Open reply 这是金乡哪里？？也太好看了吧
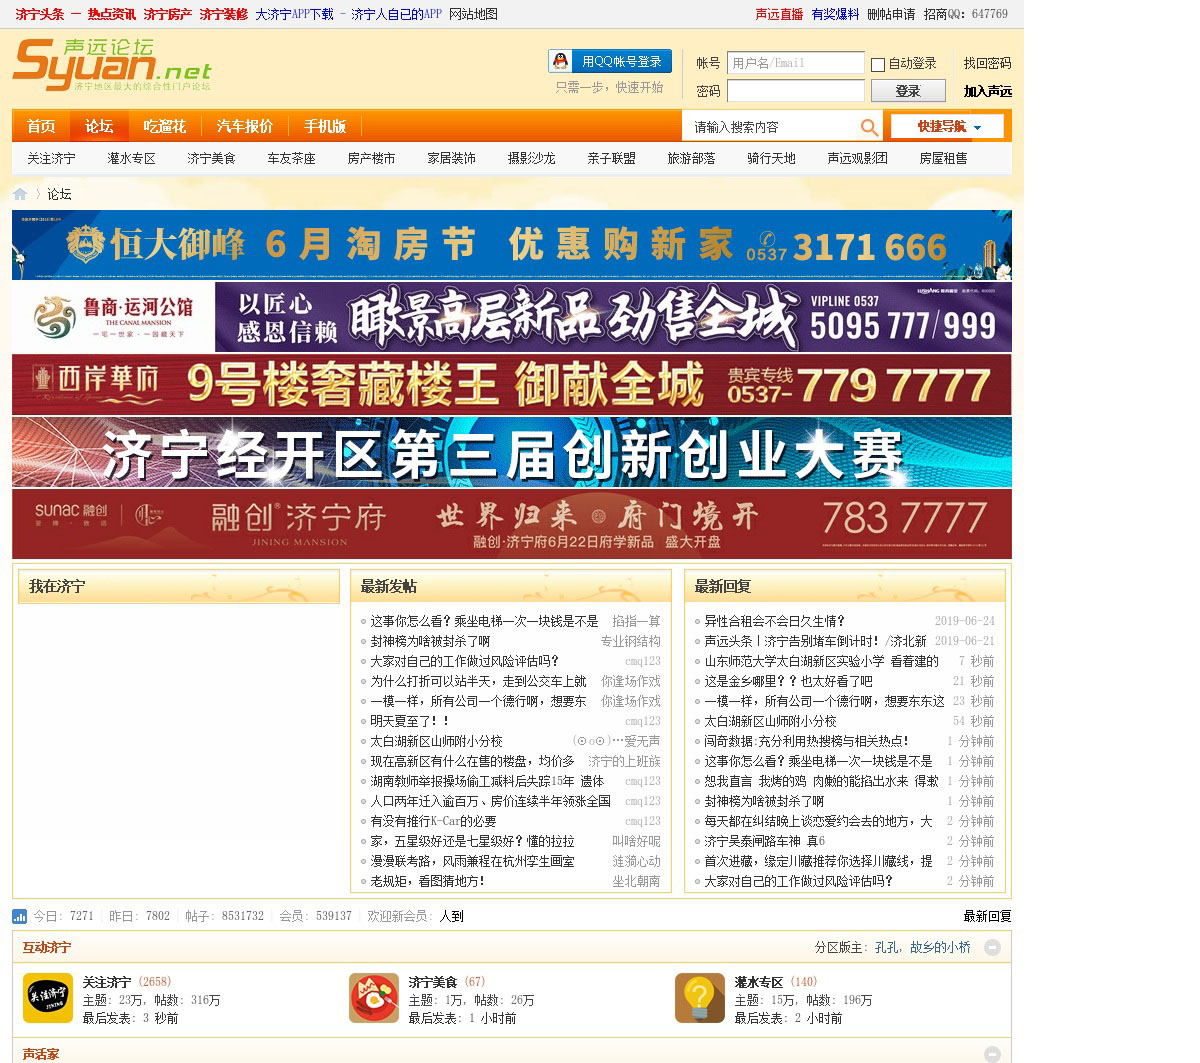The width and height of the screenshot is (1200, 1063). [x=788, y=681]
